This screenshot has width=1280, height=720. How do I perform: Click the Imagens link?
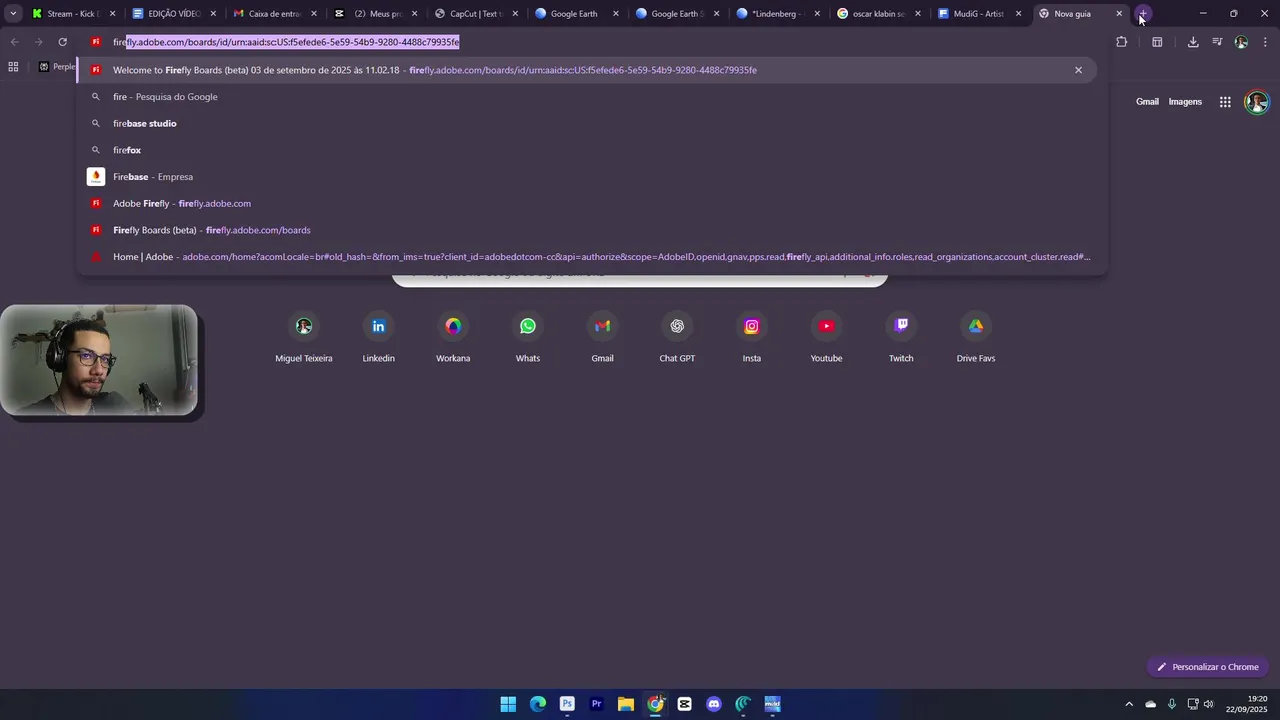[1185, 102]
